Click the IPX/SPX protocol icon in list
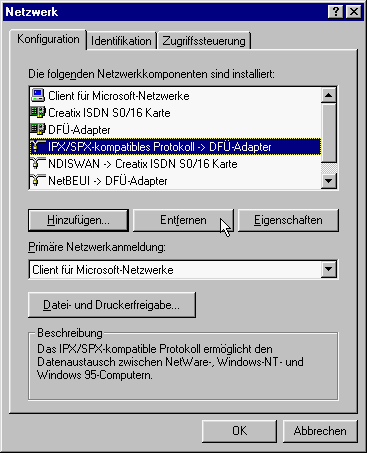The height and width of the screenshot is (453, 367). pyautogui.click(x=38, y=147)
